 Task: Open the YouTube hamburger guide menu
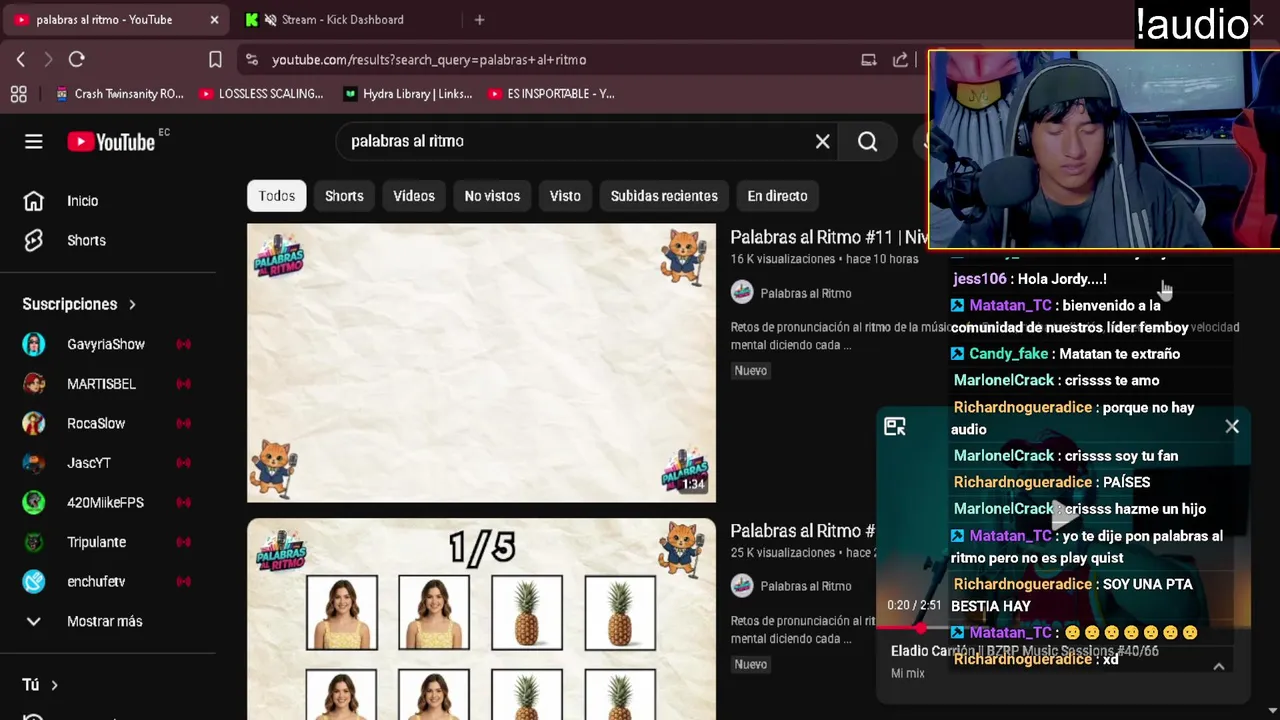[33, 141]
